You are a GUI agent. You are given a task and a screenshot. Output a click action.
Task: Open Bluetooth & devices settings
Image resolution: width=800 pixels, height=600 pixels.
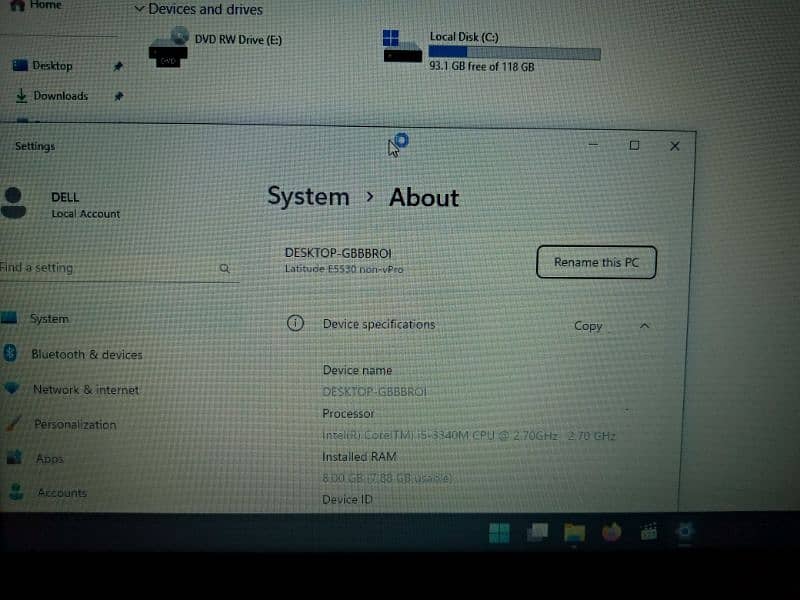point(86,354)
